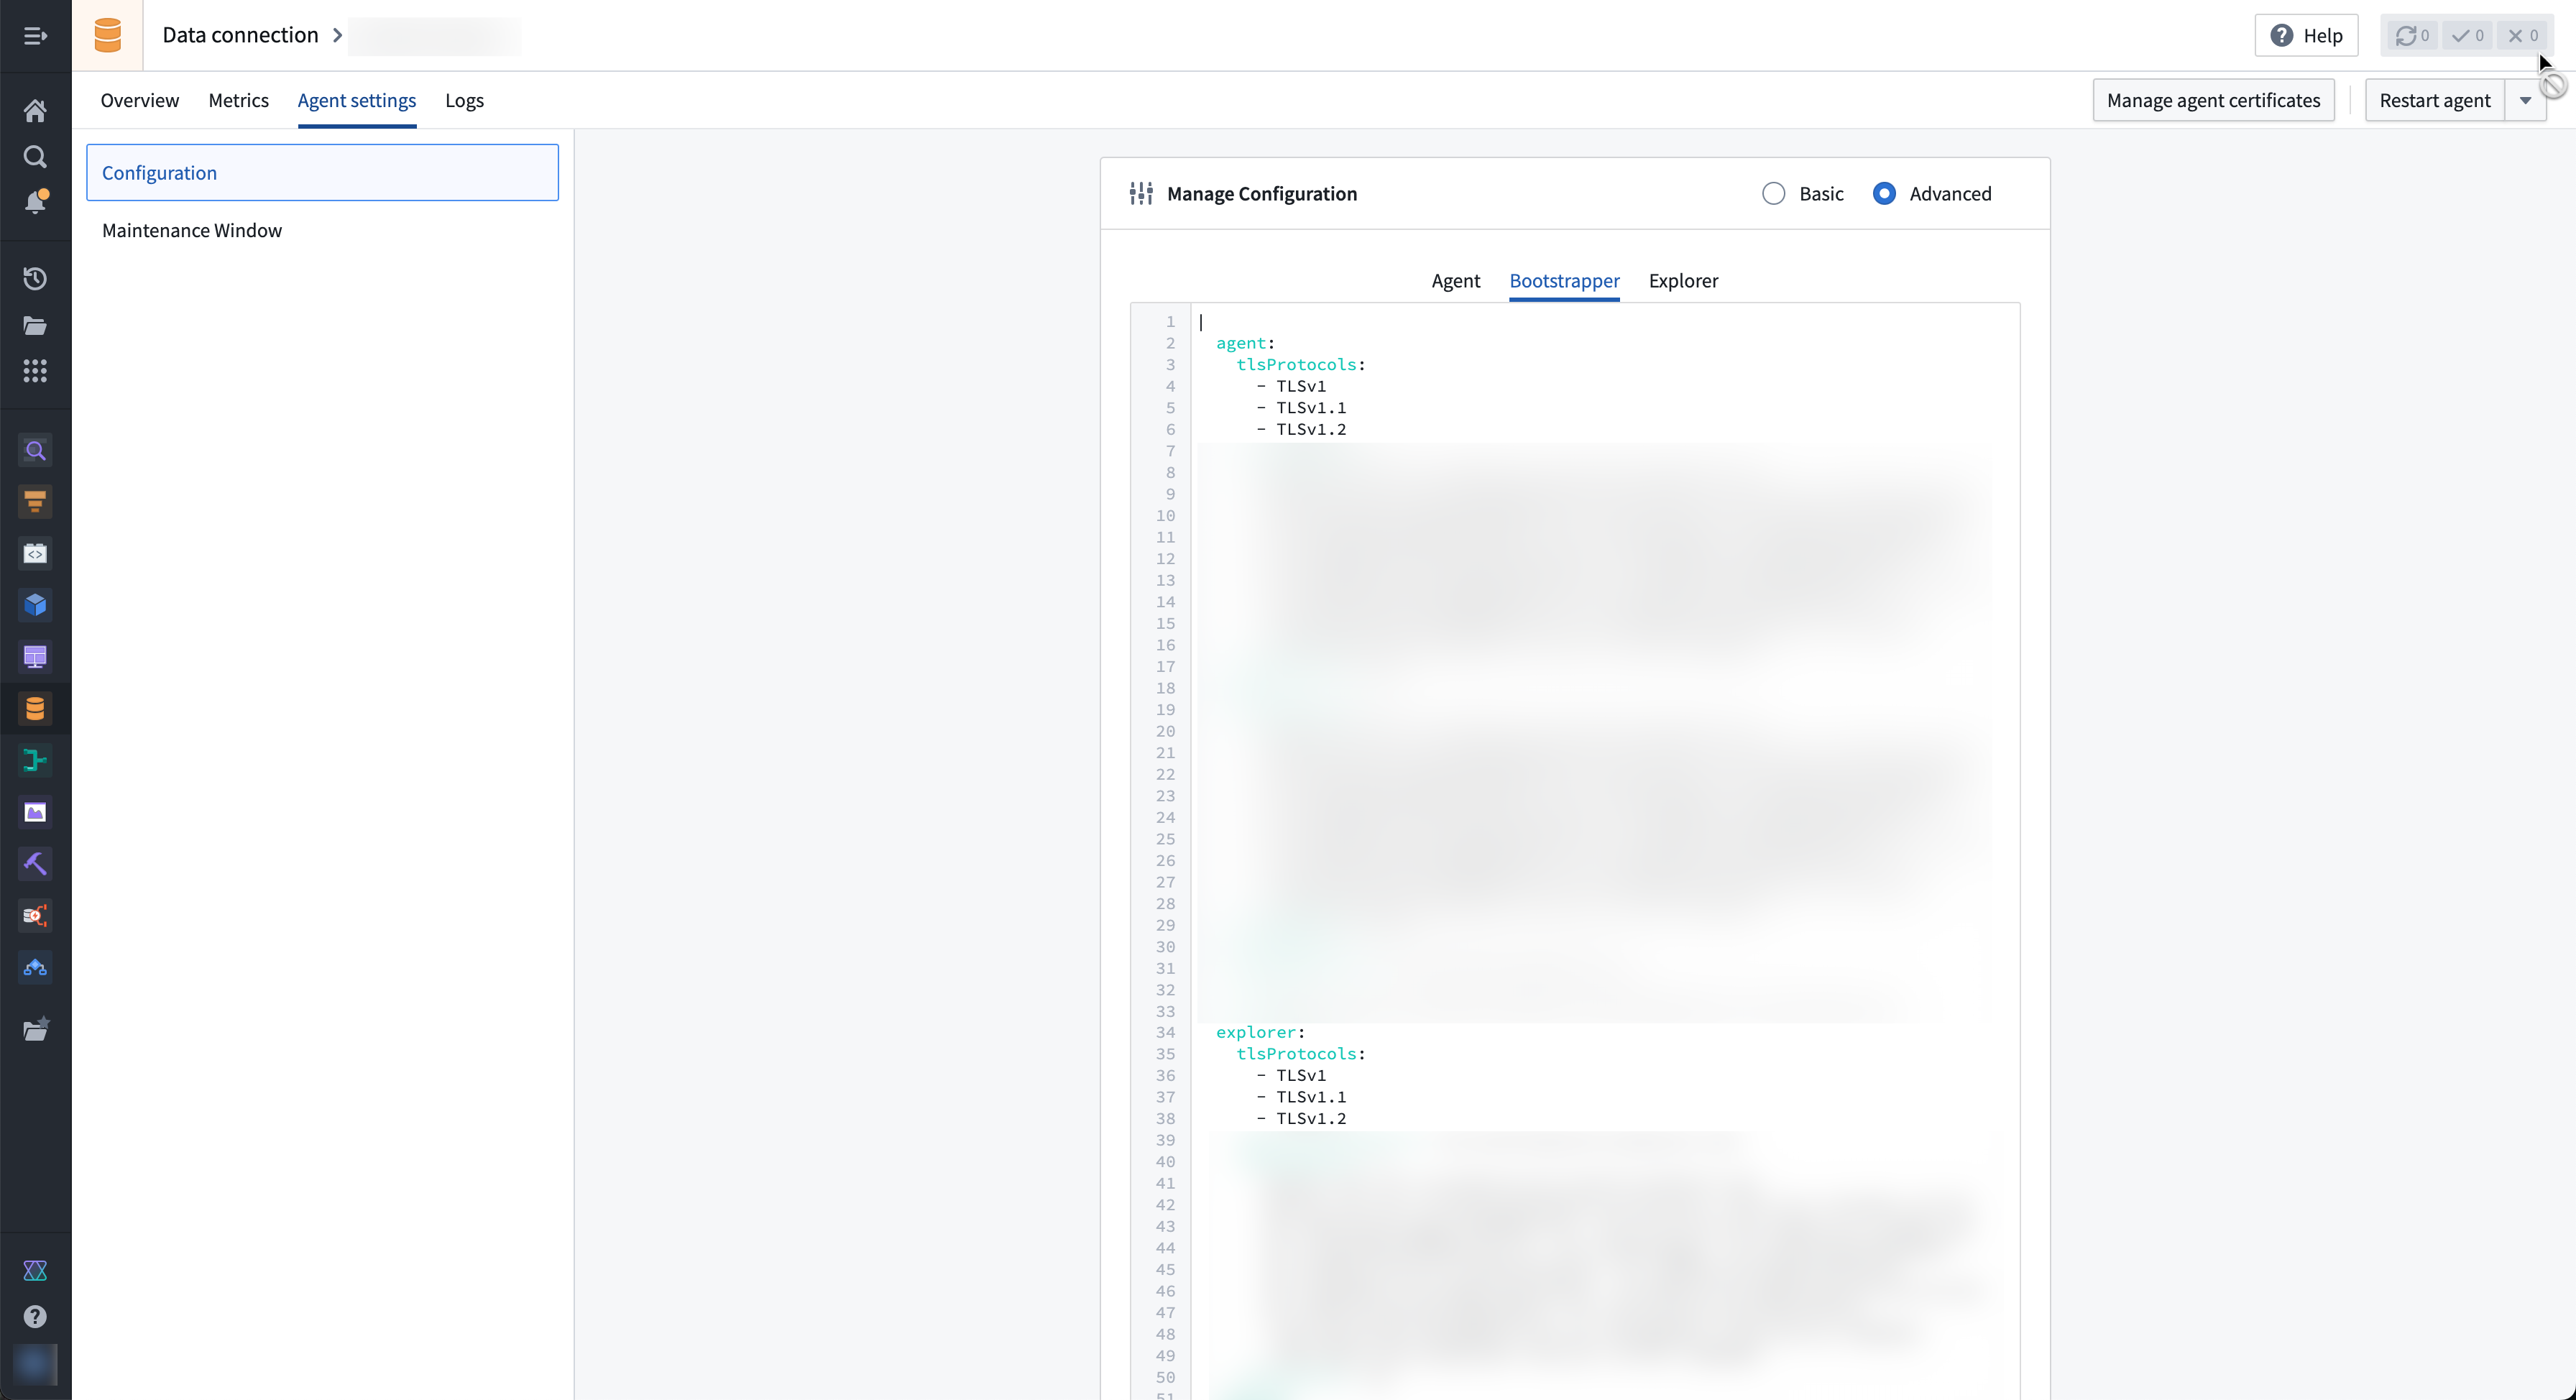
Task: Switch to the Metrics tab
Action: (x=238, y=101)
